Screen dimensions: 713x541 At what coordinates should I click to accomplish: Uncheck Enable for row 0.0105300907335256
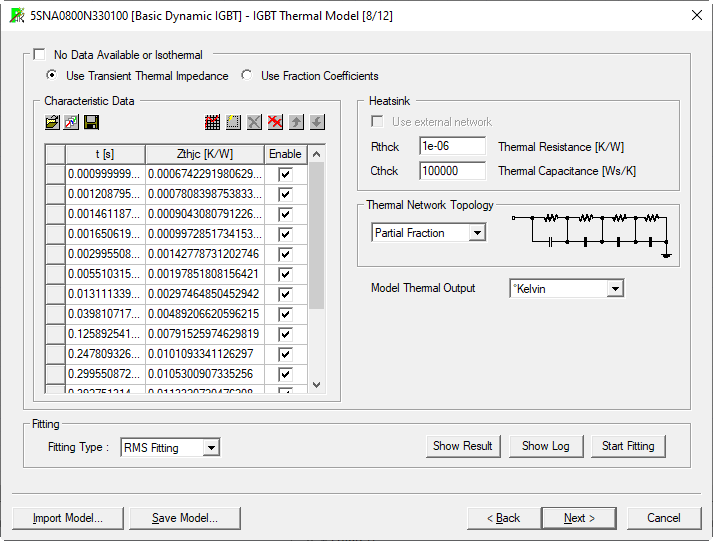285,374
